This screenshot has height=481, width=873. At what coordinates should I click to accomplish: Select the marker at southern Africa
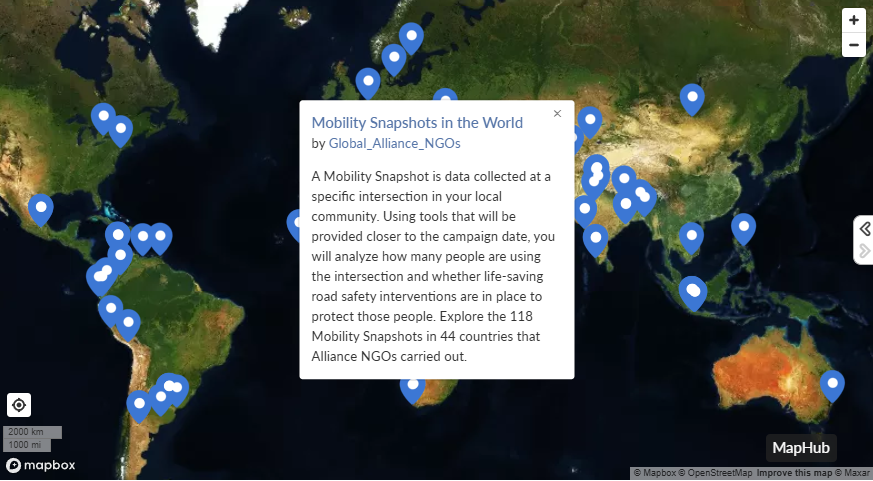tap(412, 387)
